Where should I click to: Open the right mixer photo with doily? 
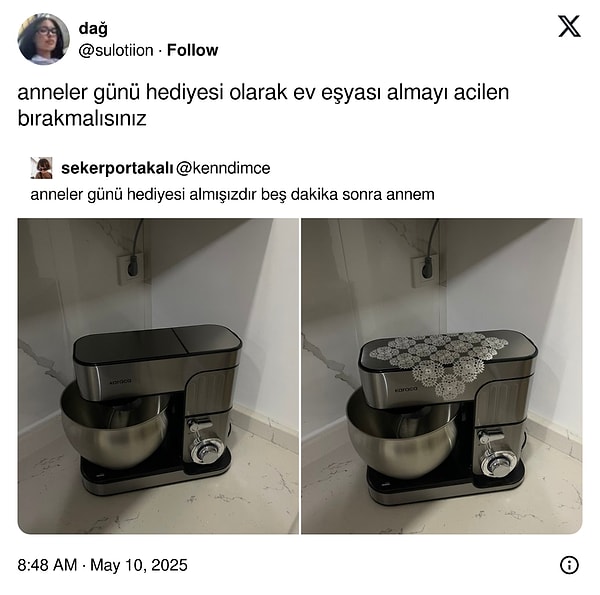pyautogui.click(x=442, y=376)
